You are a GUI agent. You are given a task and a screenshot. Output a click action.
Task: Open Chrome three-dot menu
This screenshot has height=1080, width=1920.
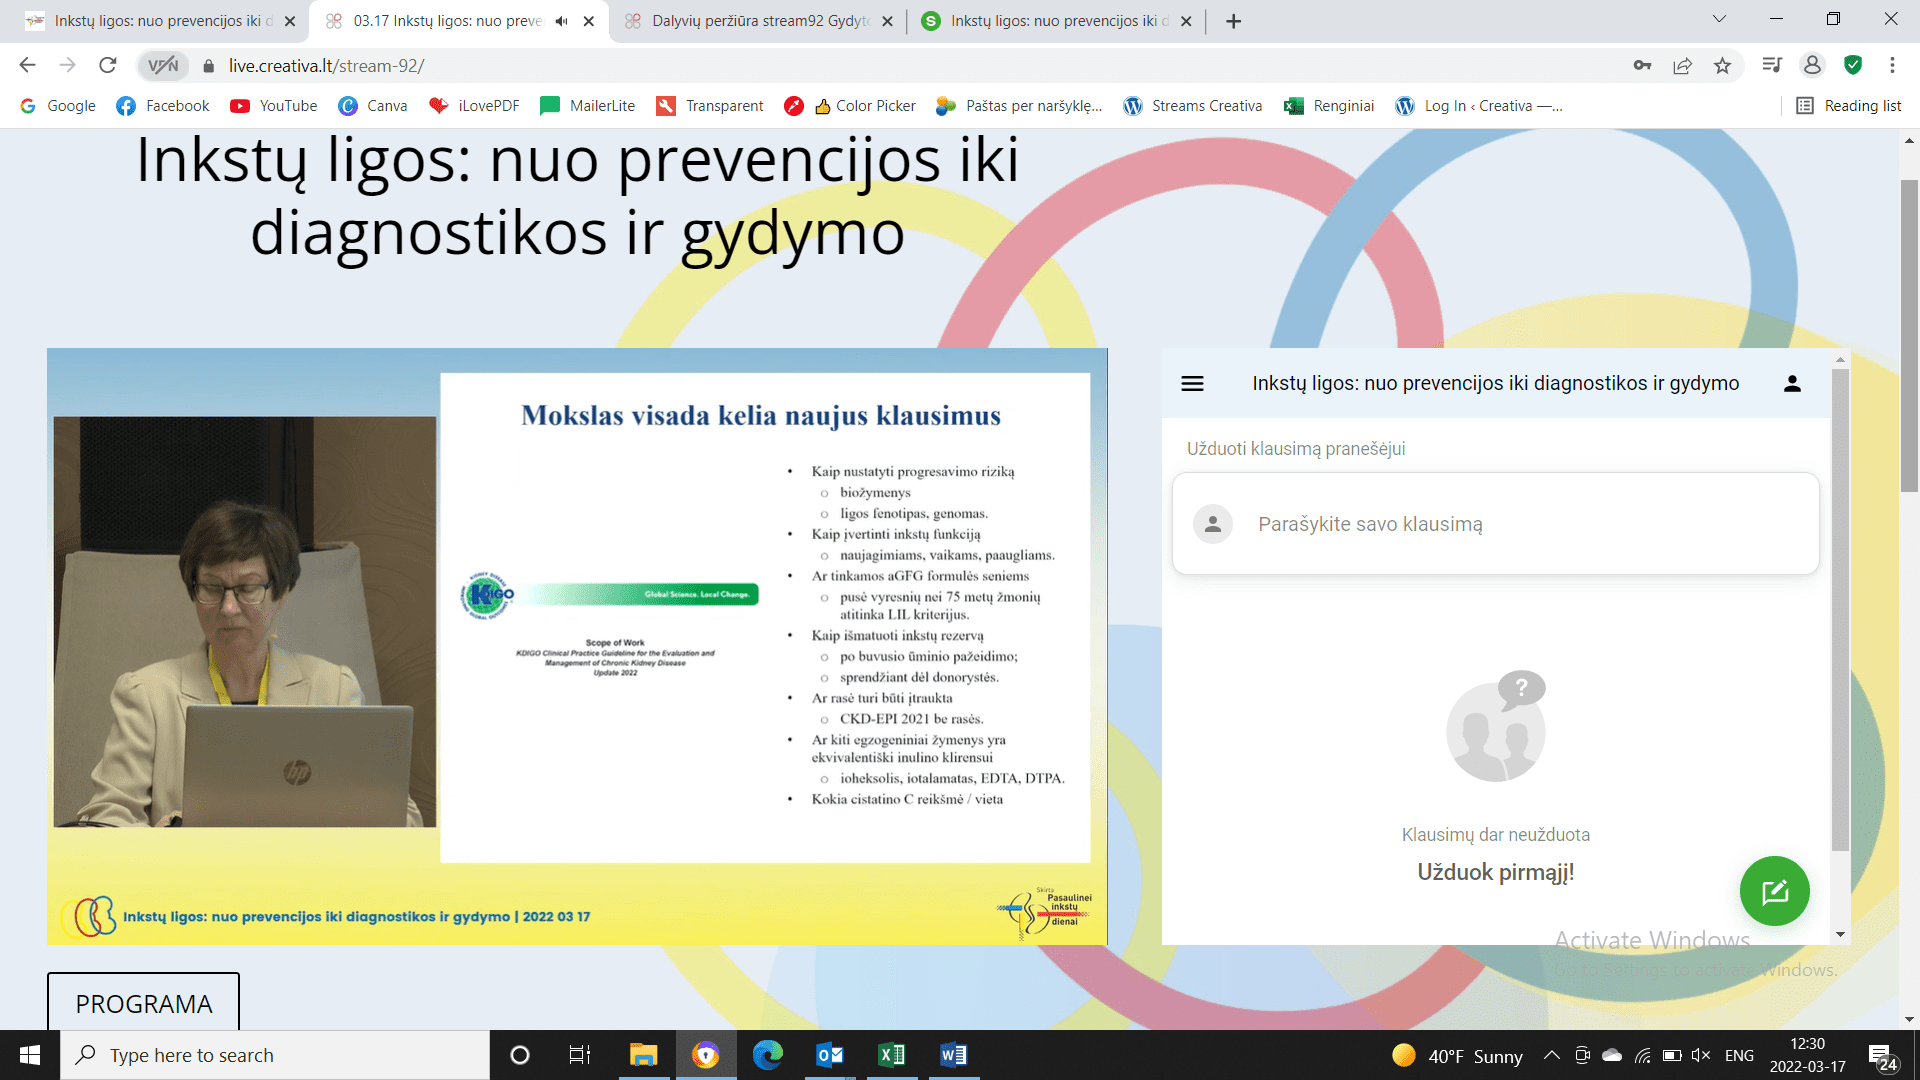click(1892, 65)
